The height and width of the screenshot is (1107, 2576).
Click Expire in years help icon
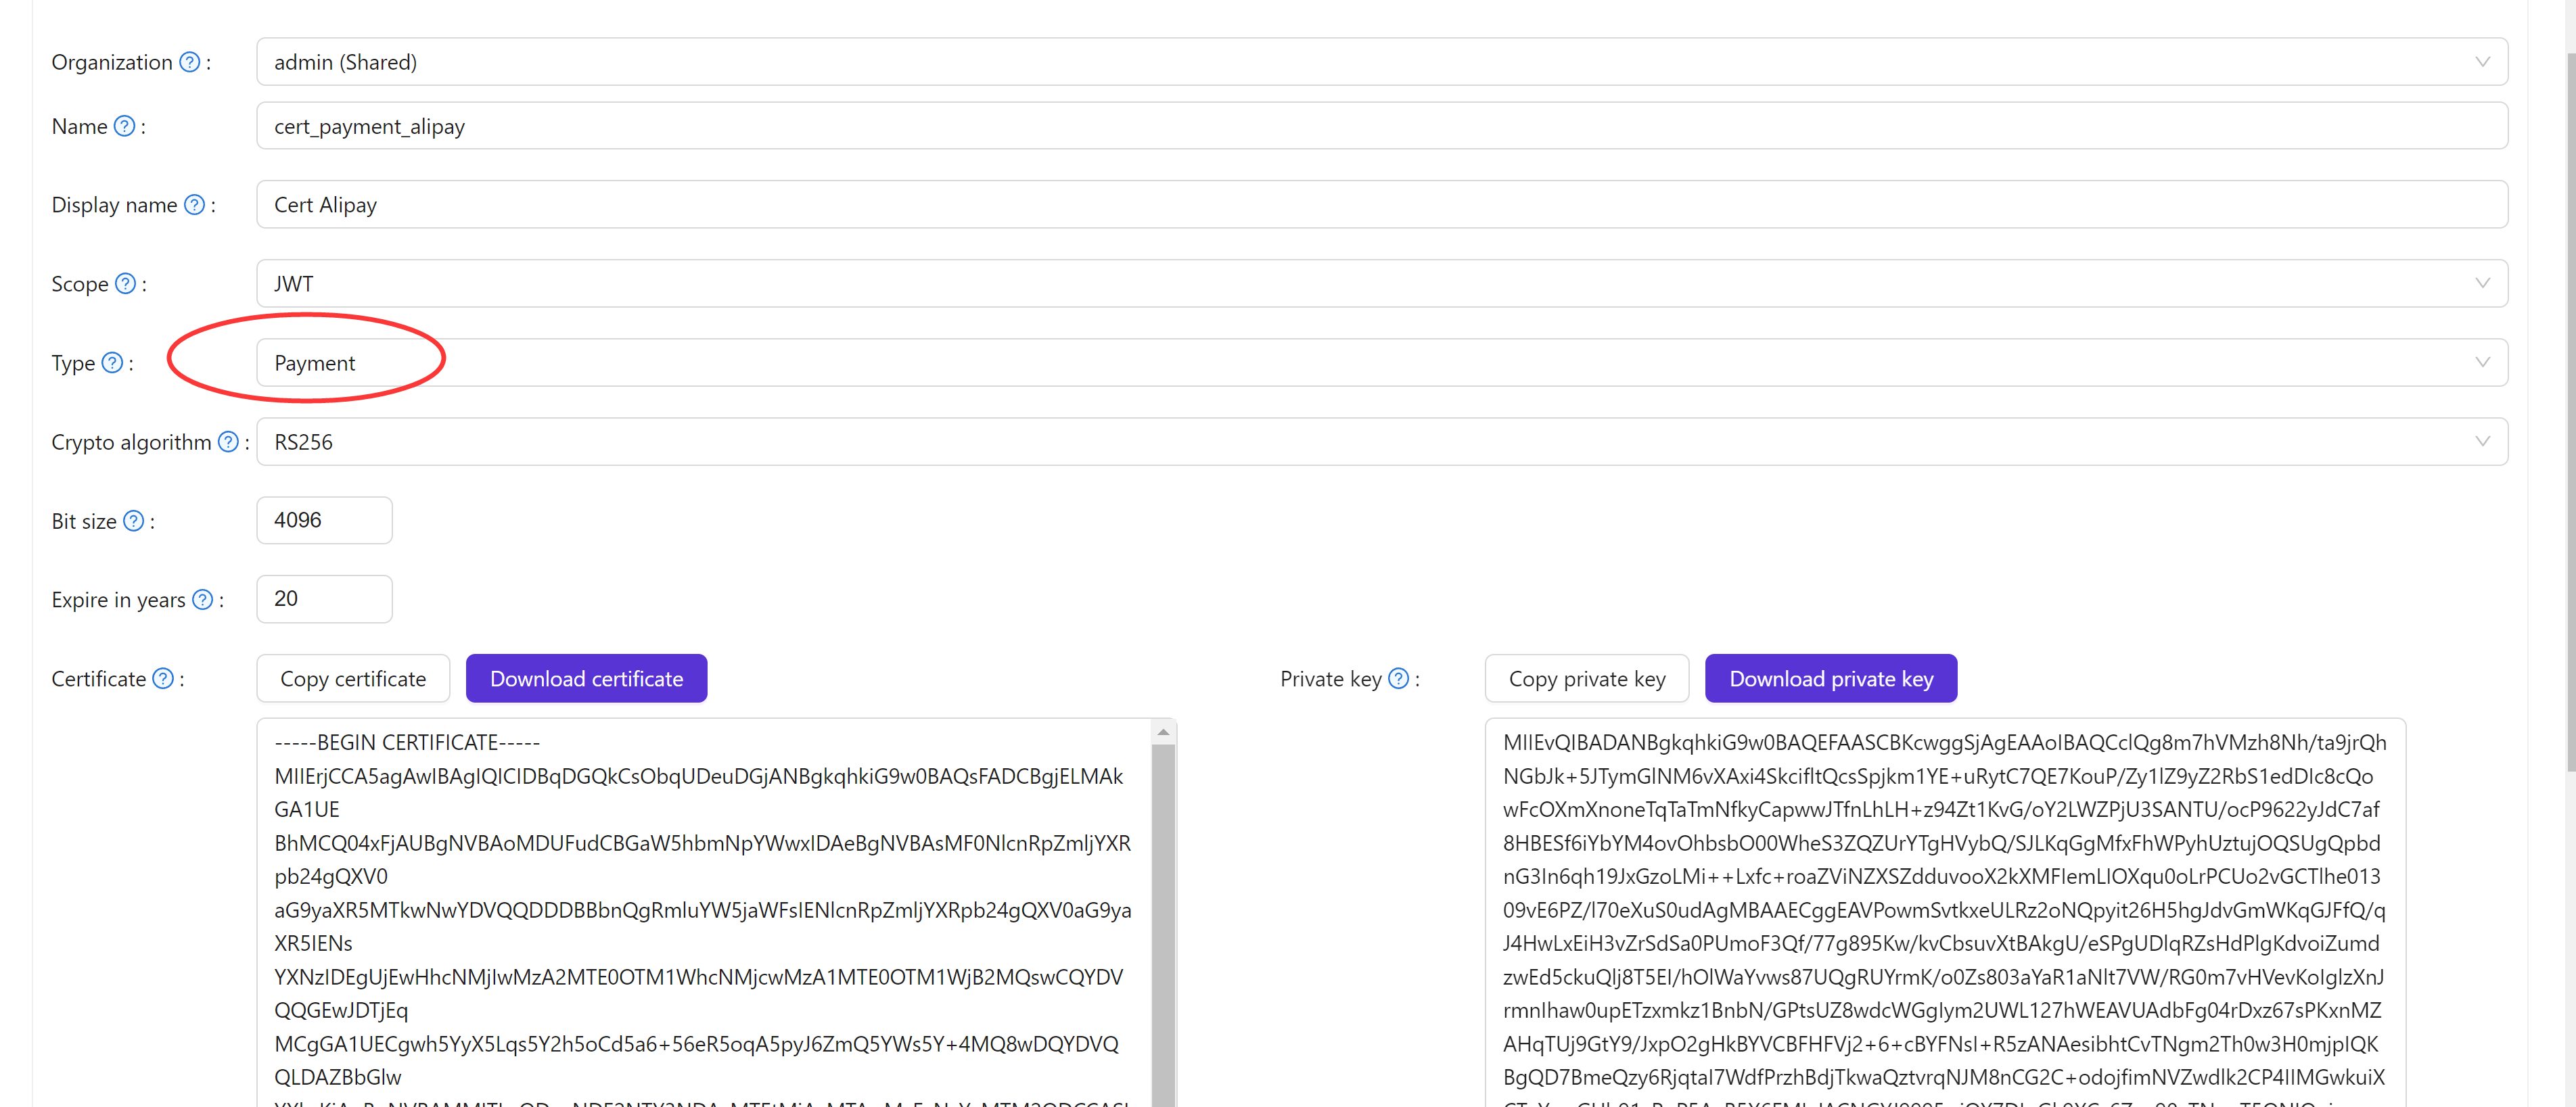click(202, 600)
